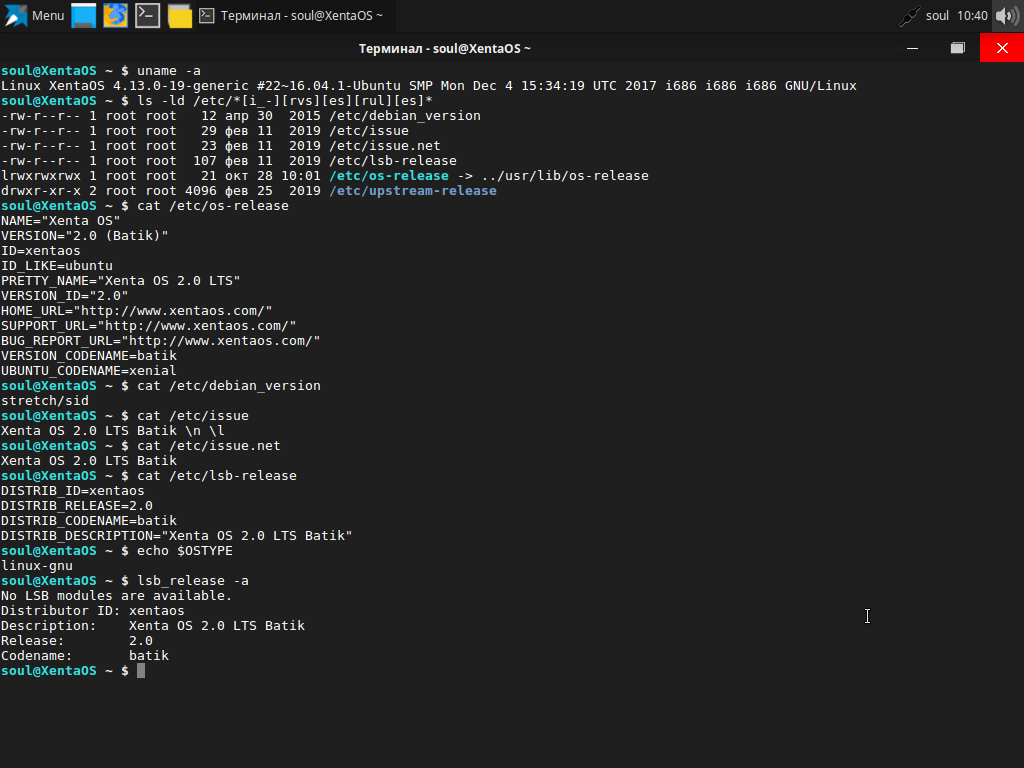Click the 'lsb_release -a' command line
The image size is (1024, 768).
pos(124,581)
